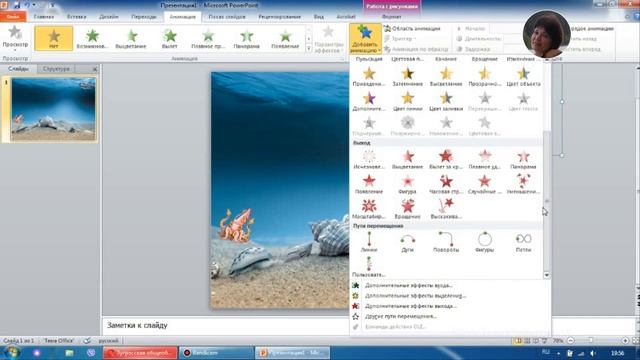Open the Windows Start menu

point(11,353)
